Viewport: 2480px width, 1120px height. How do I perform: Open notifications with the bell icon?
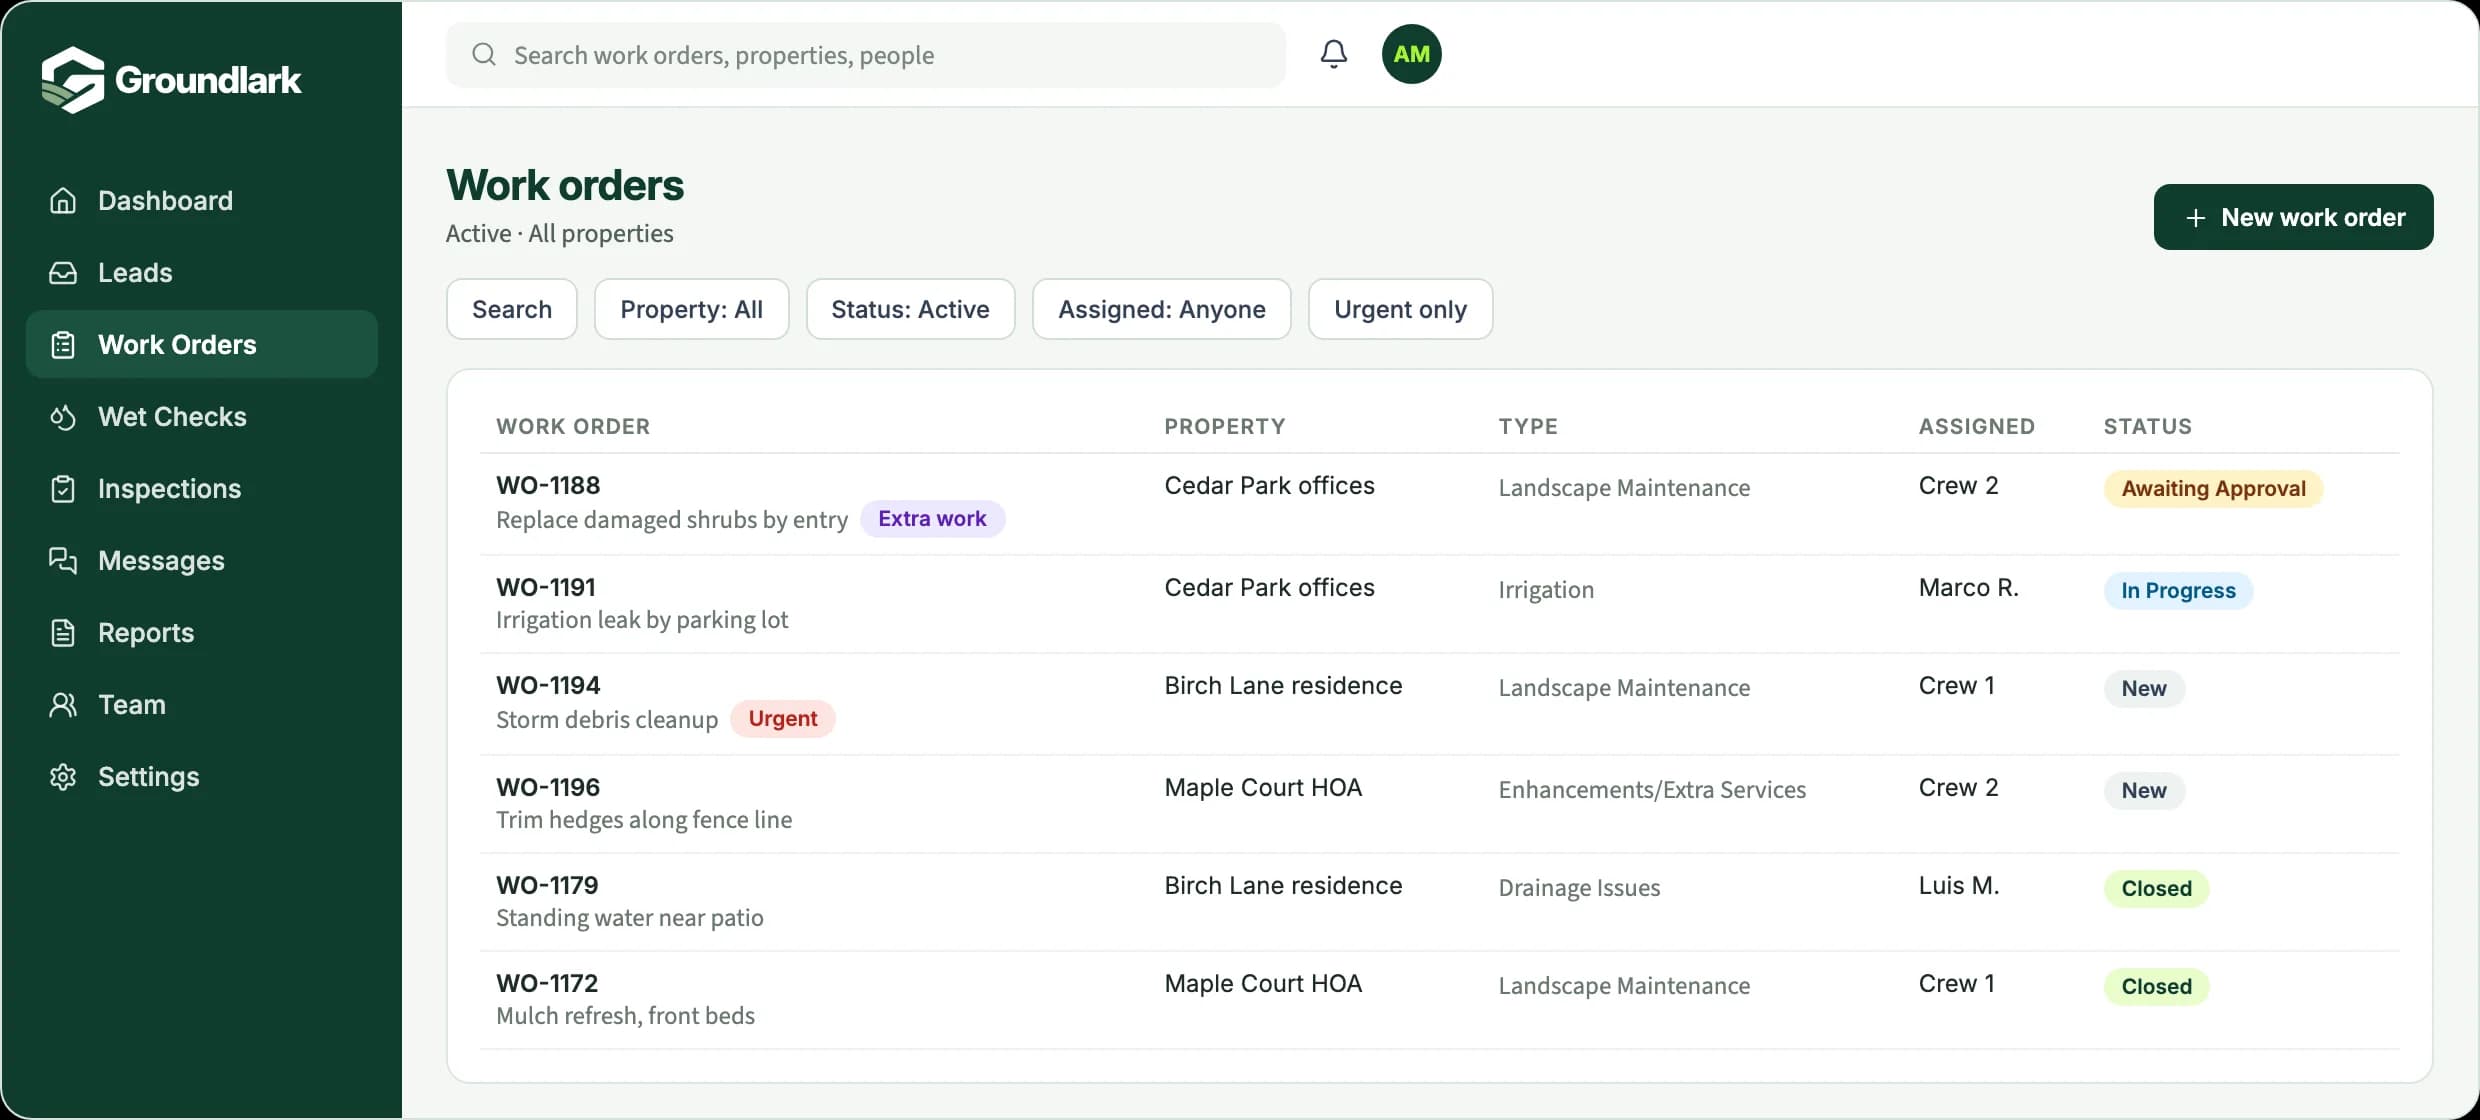1334,54
